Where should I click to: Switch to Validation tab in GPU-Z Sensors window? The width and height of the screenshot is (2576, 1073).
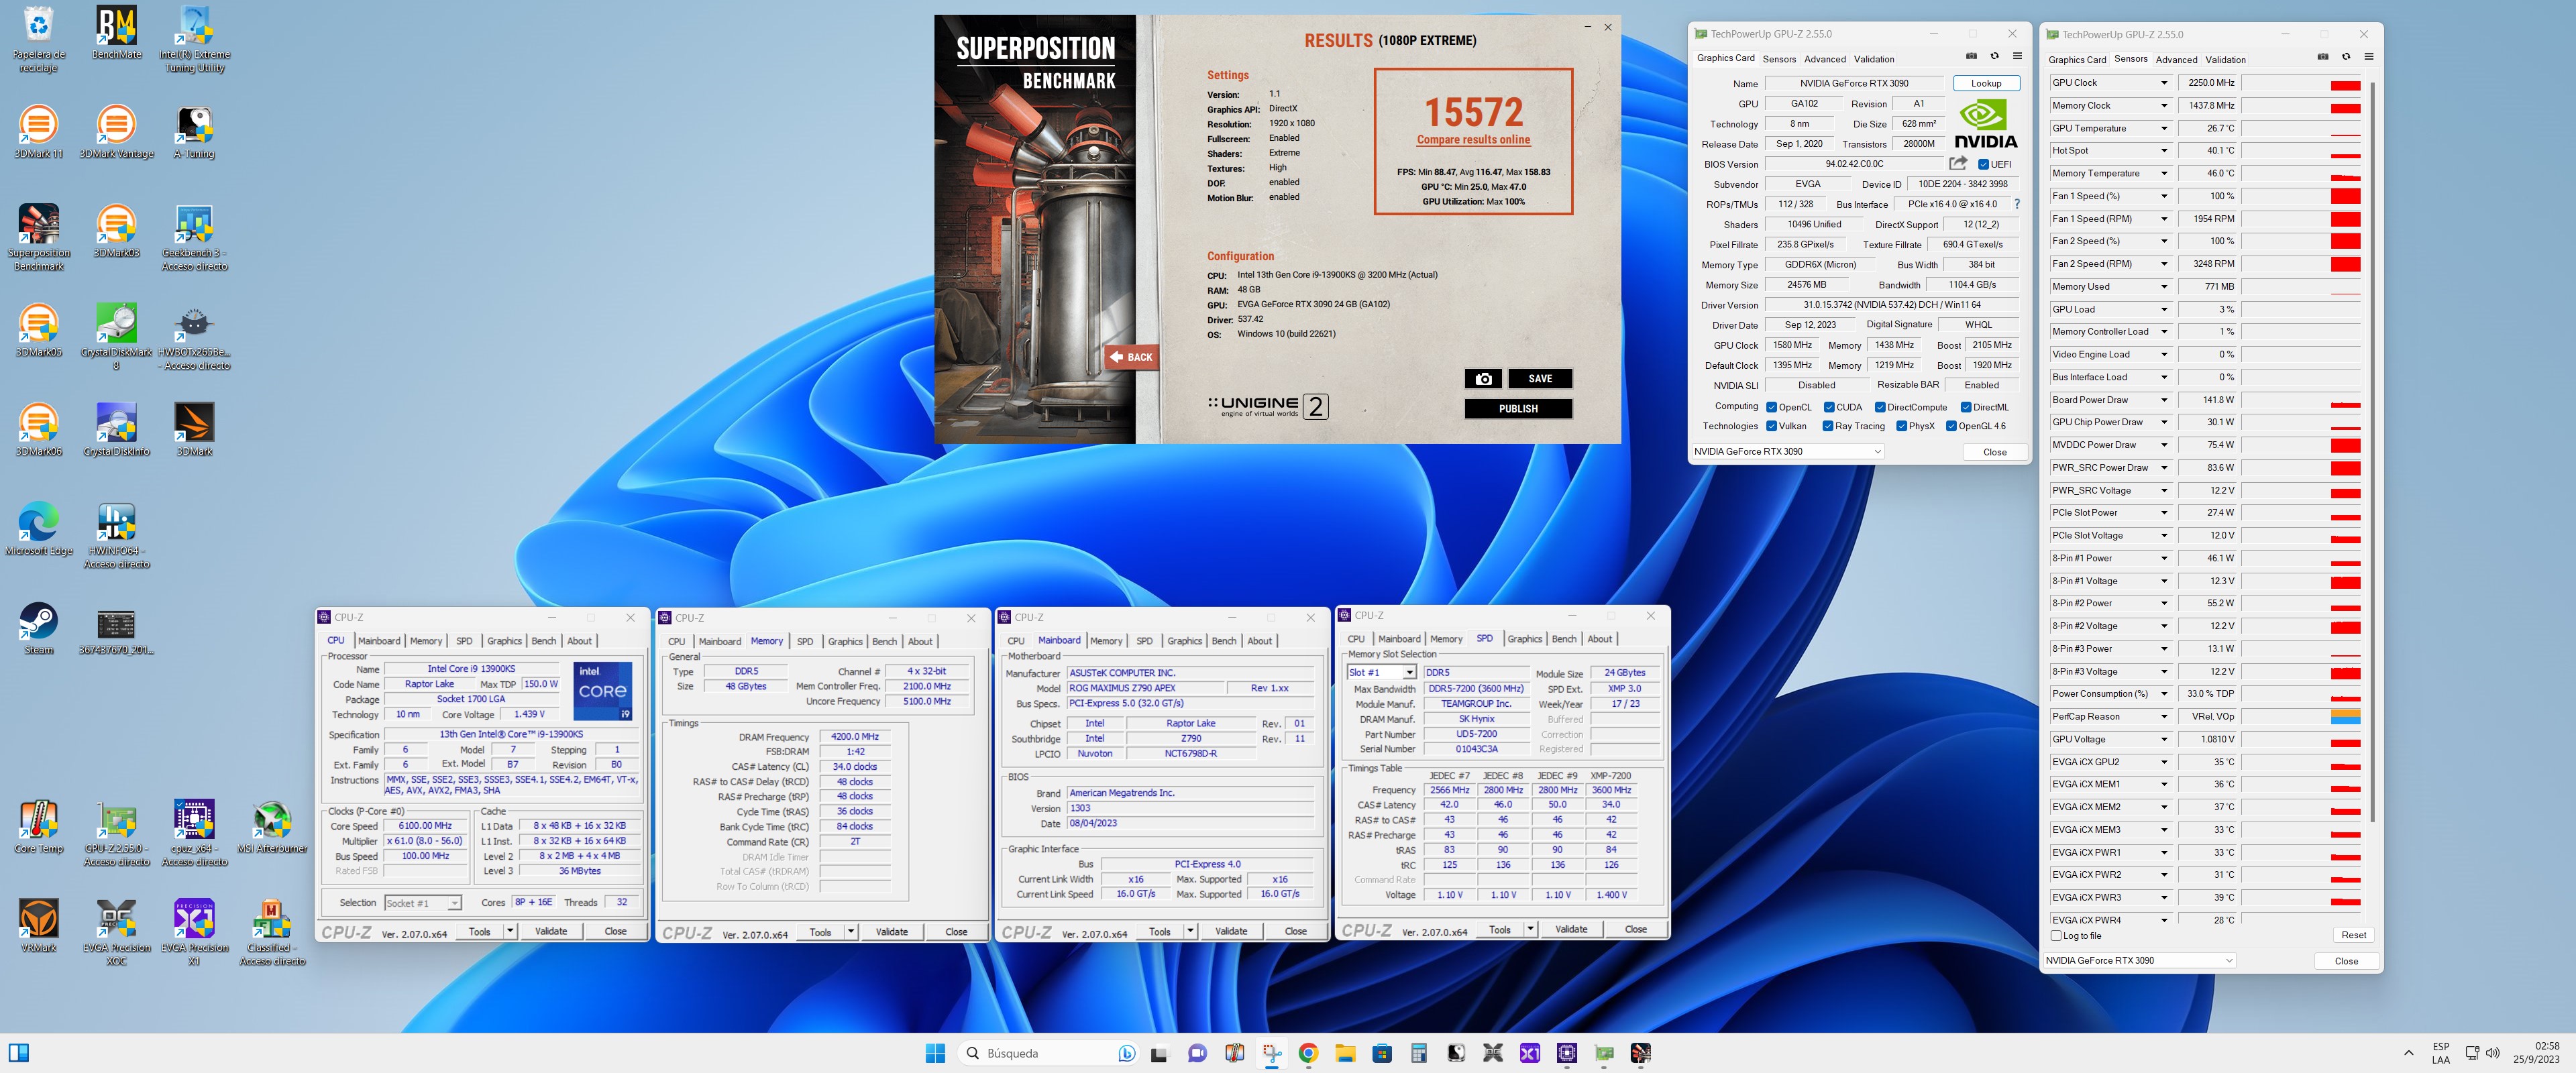pyautogui.click(x=2225, y=60)
